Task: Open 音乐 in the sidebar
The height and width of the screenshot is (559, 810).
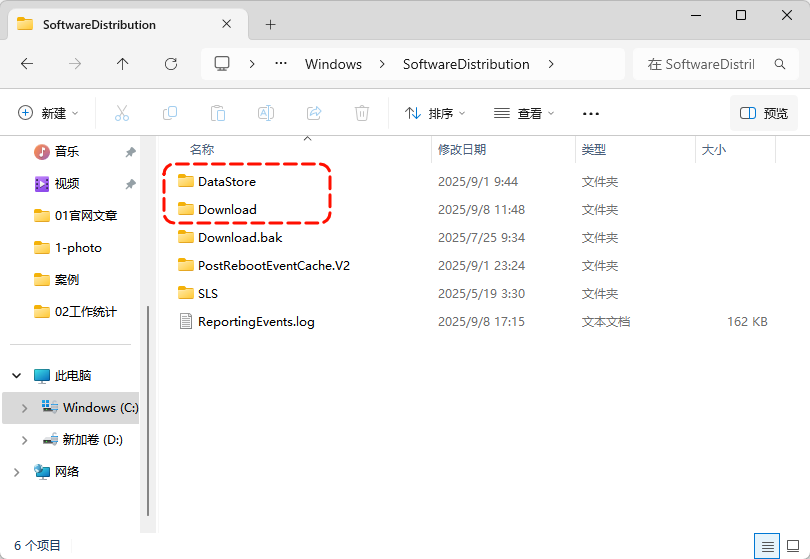Action: click(67, 151)
